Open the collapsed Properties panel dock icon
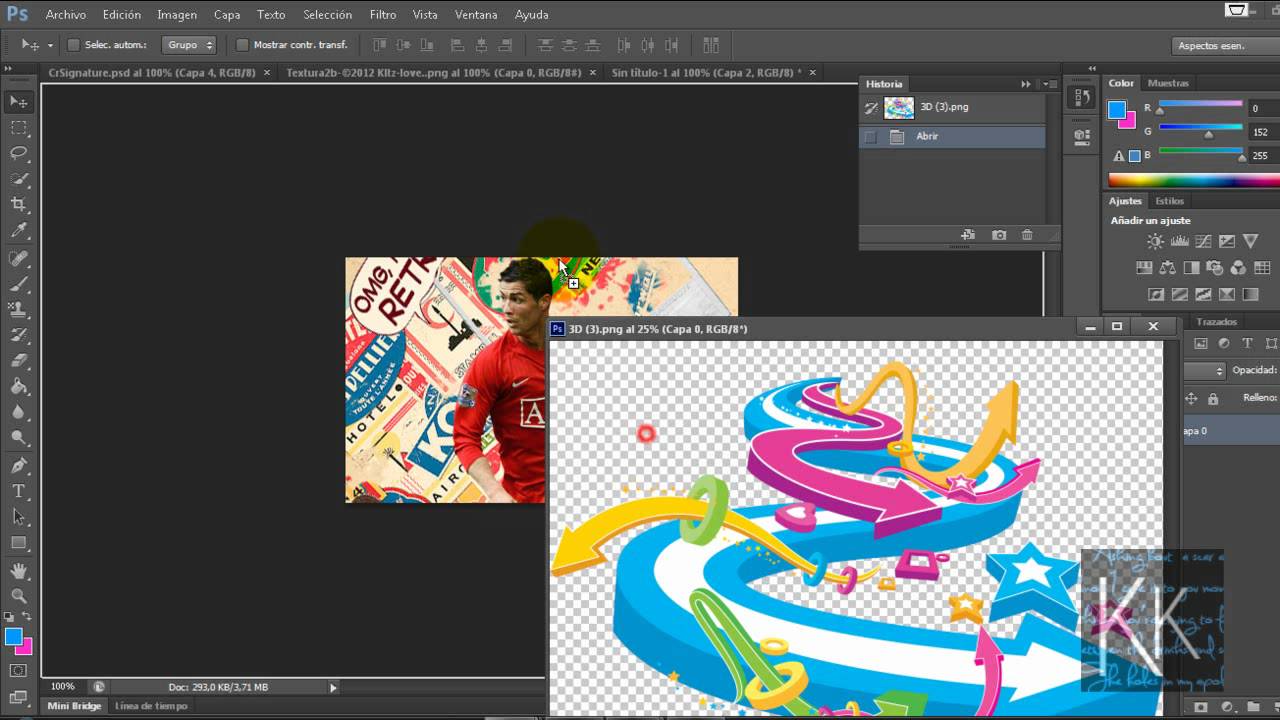The image size is (1280, 720). pyautogui.click(x=1081, y=136)
